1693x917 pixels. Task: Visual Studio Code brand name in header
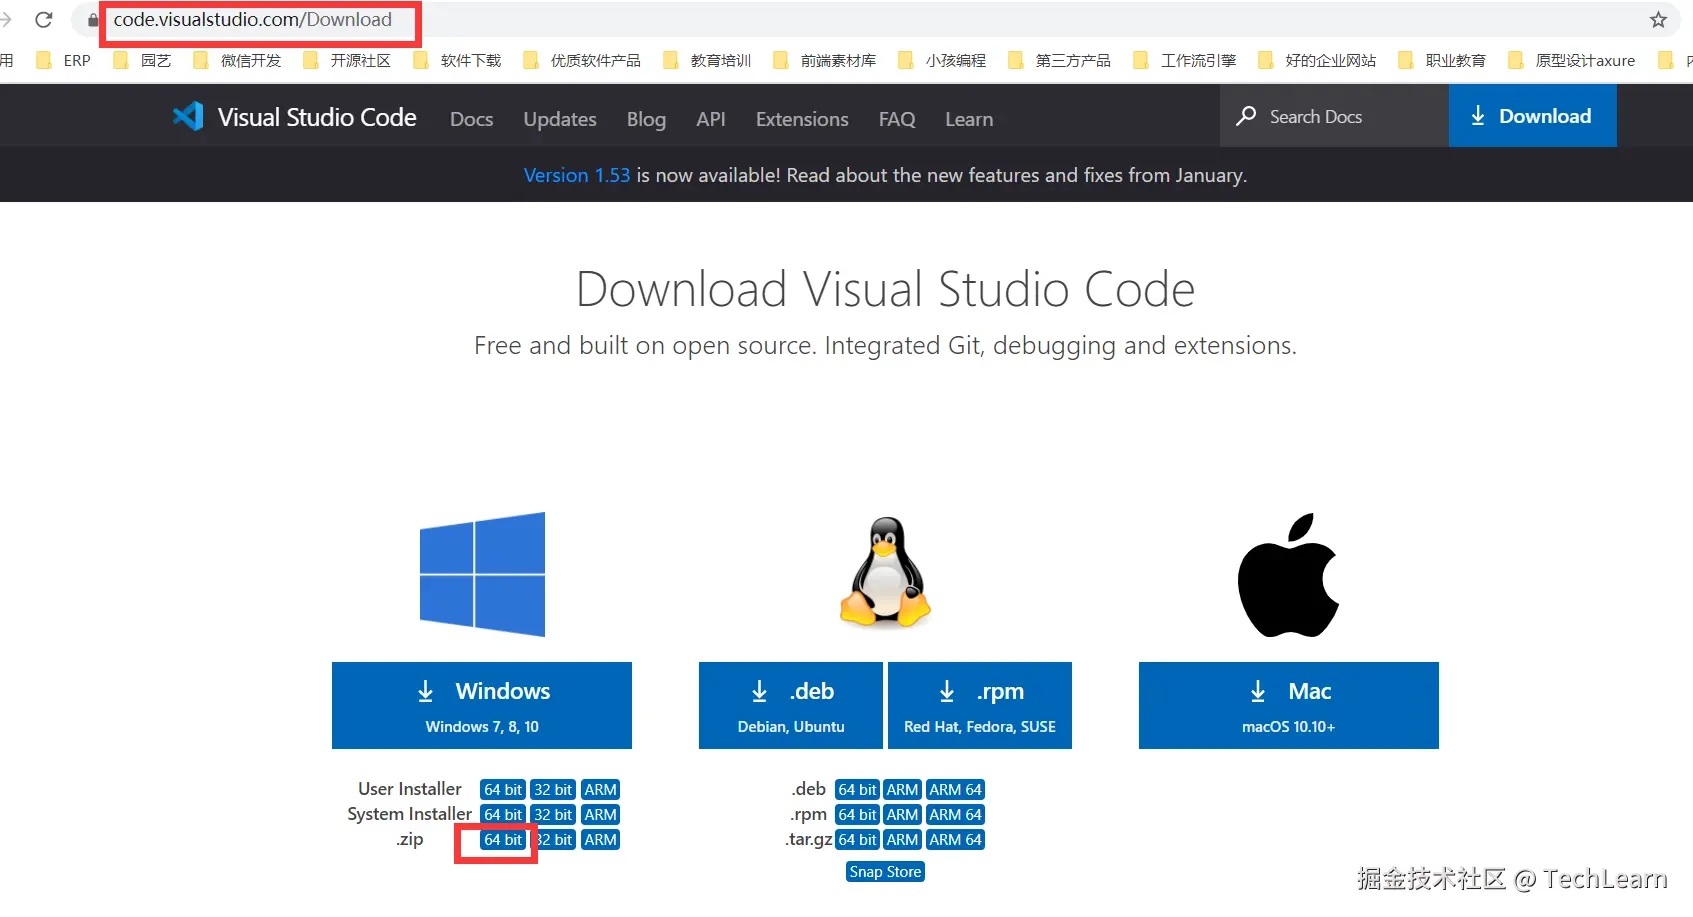click(x=317, y=117)
